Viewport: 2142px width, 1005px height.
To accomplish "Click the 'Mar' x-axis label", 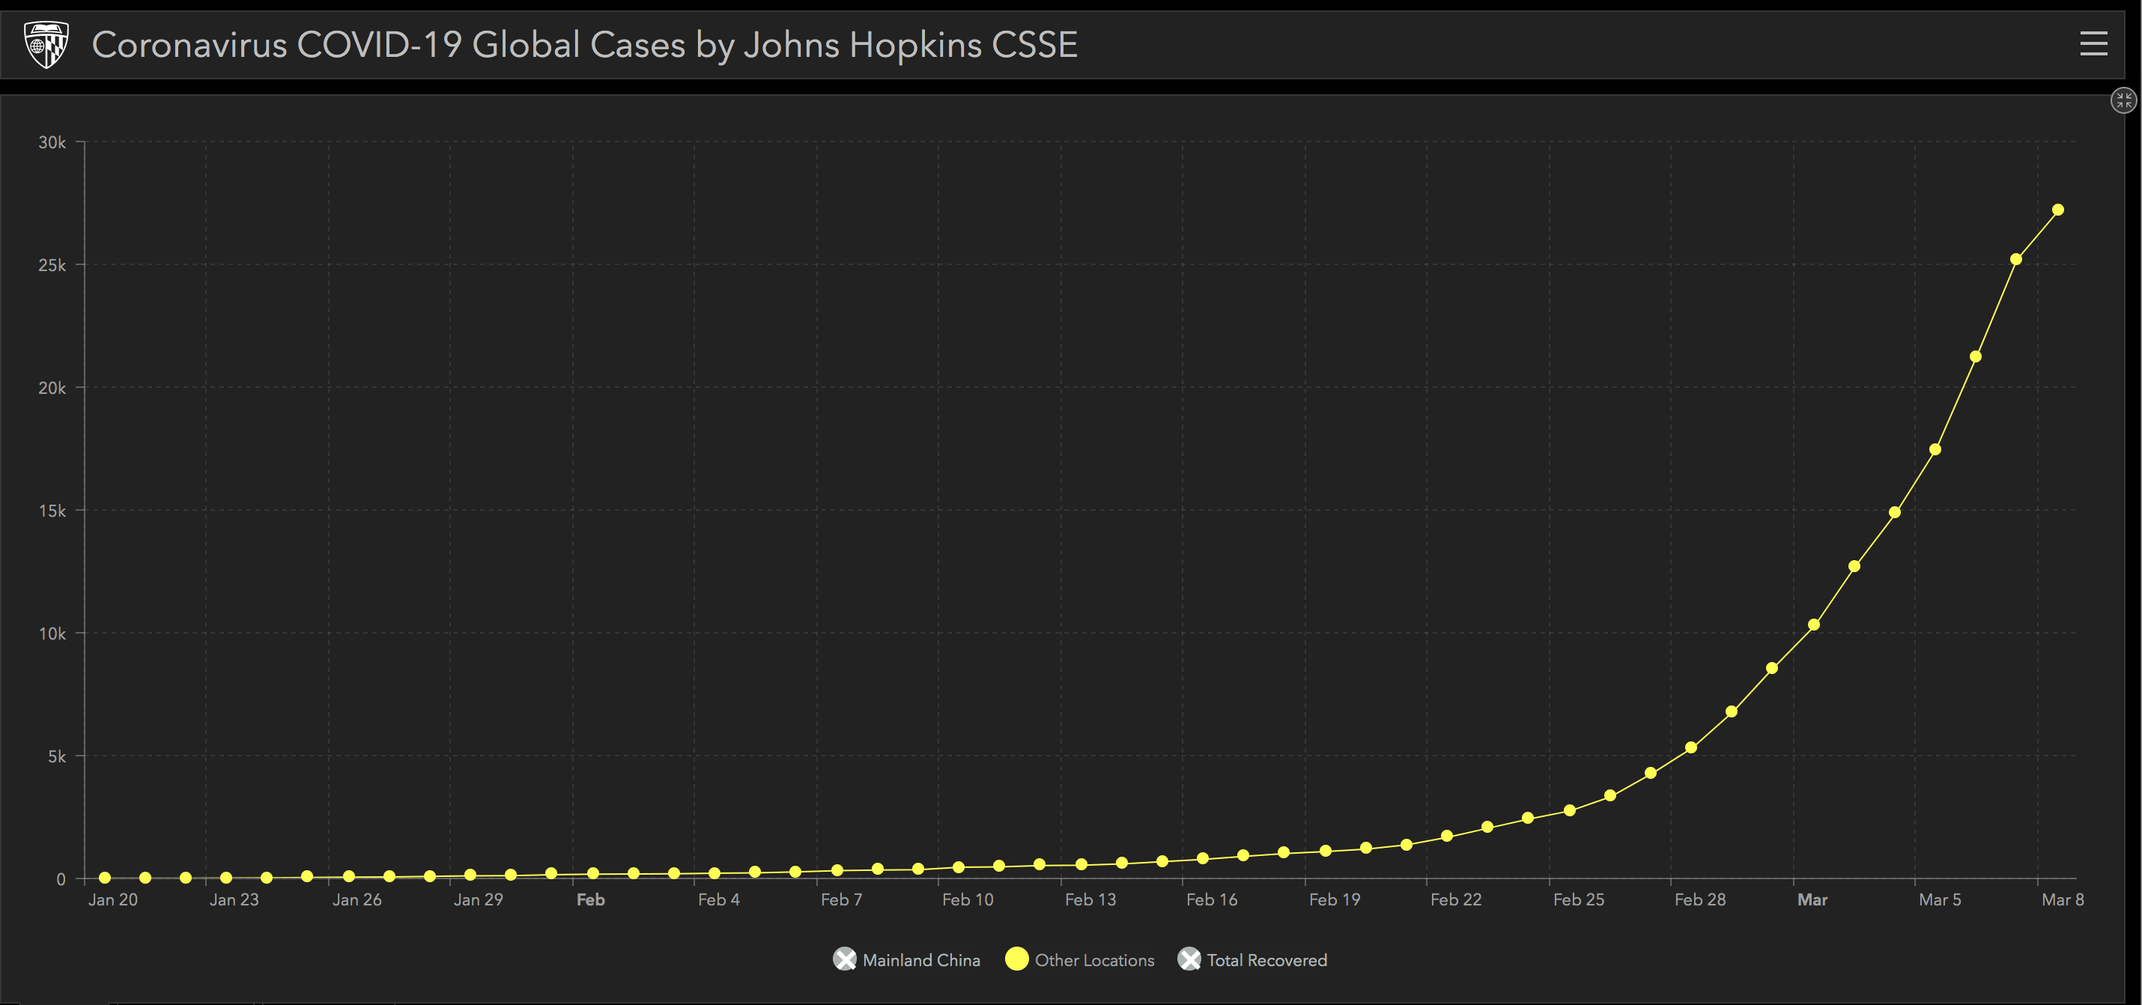I will (1812, 900).
